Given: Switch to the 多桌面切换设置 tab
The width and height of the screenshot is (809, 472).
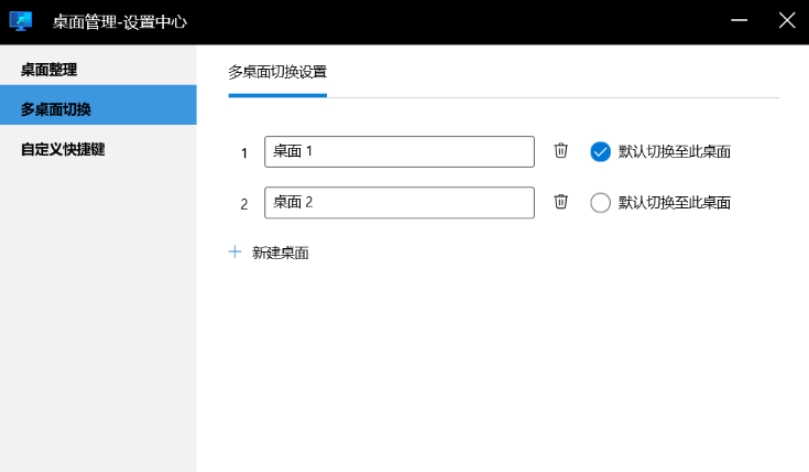Looking at the screenshot, I should [277, 72].
